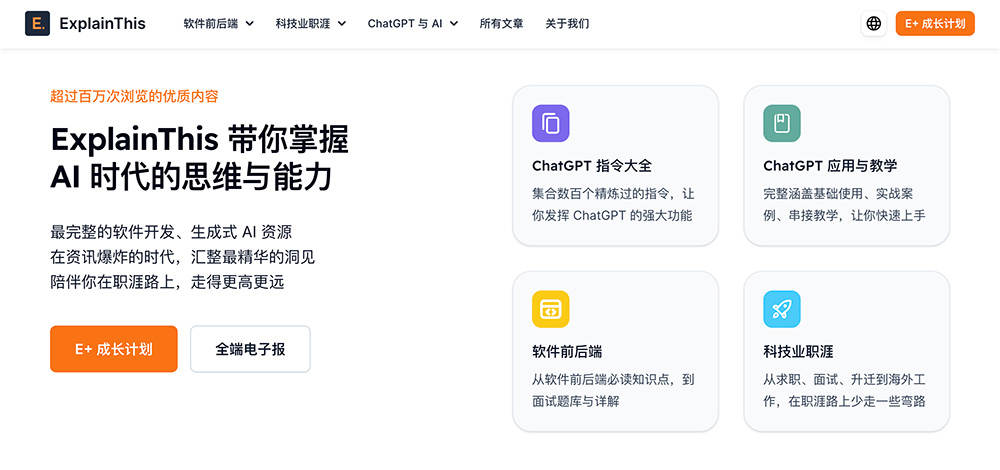Click the blue 科技业职涯 rocket icon
The height and width of the screenshot is (470, 1000).
[782, 309]
